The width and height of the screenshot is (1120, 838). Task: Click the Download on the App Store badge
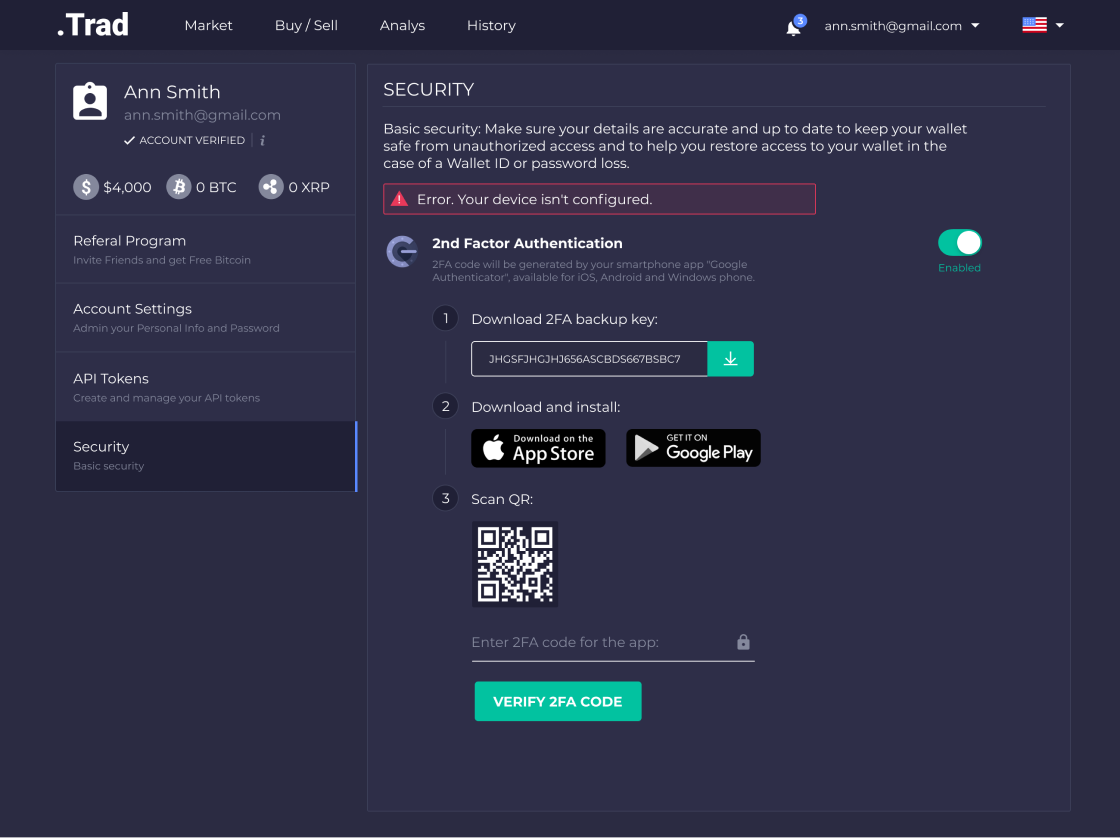coord(538,448)
